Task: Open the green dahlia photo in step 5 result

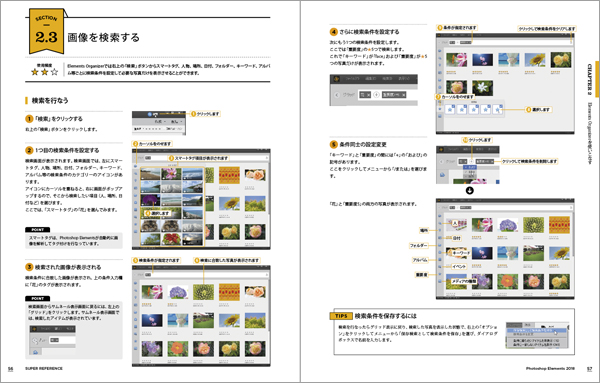Action: (x=533, y=225)
